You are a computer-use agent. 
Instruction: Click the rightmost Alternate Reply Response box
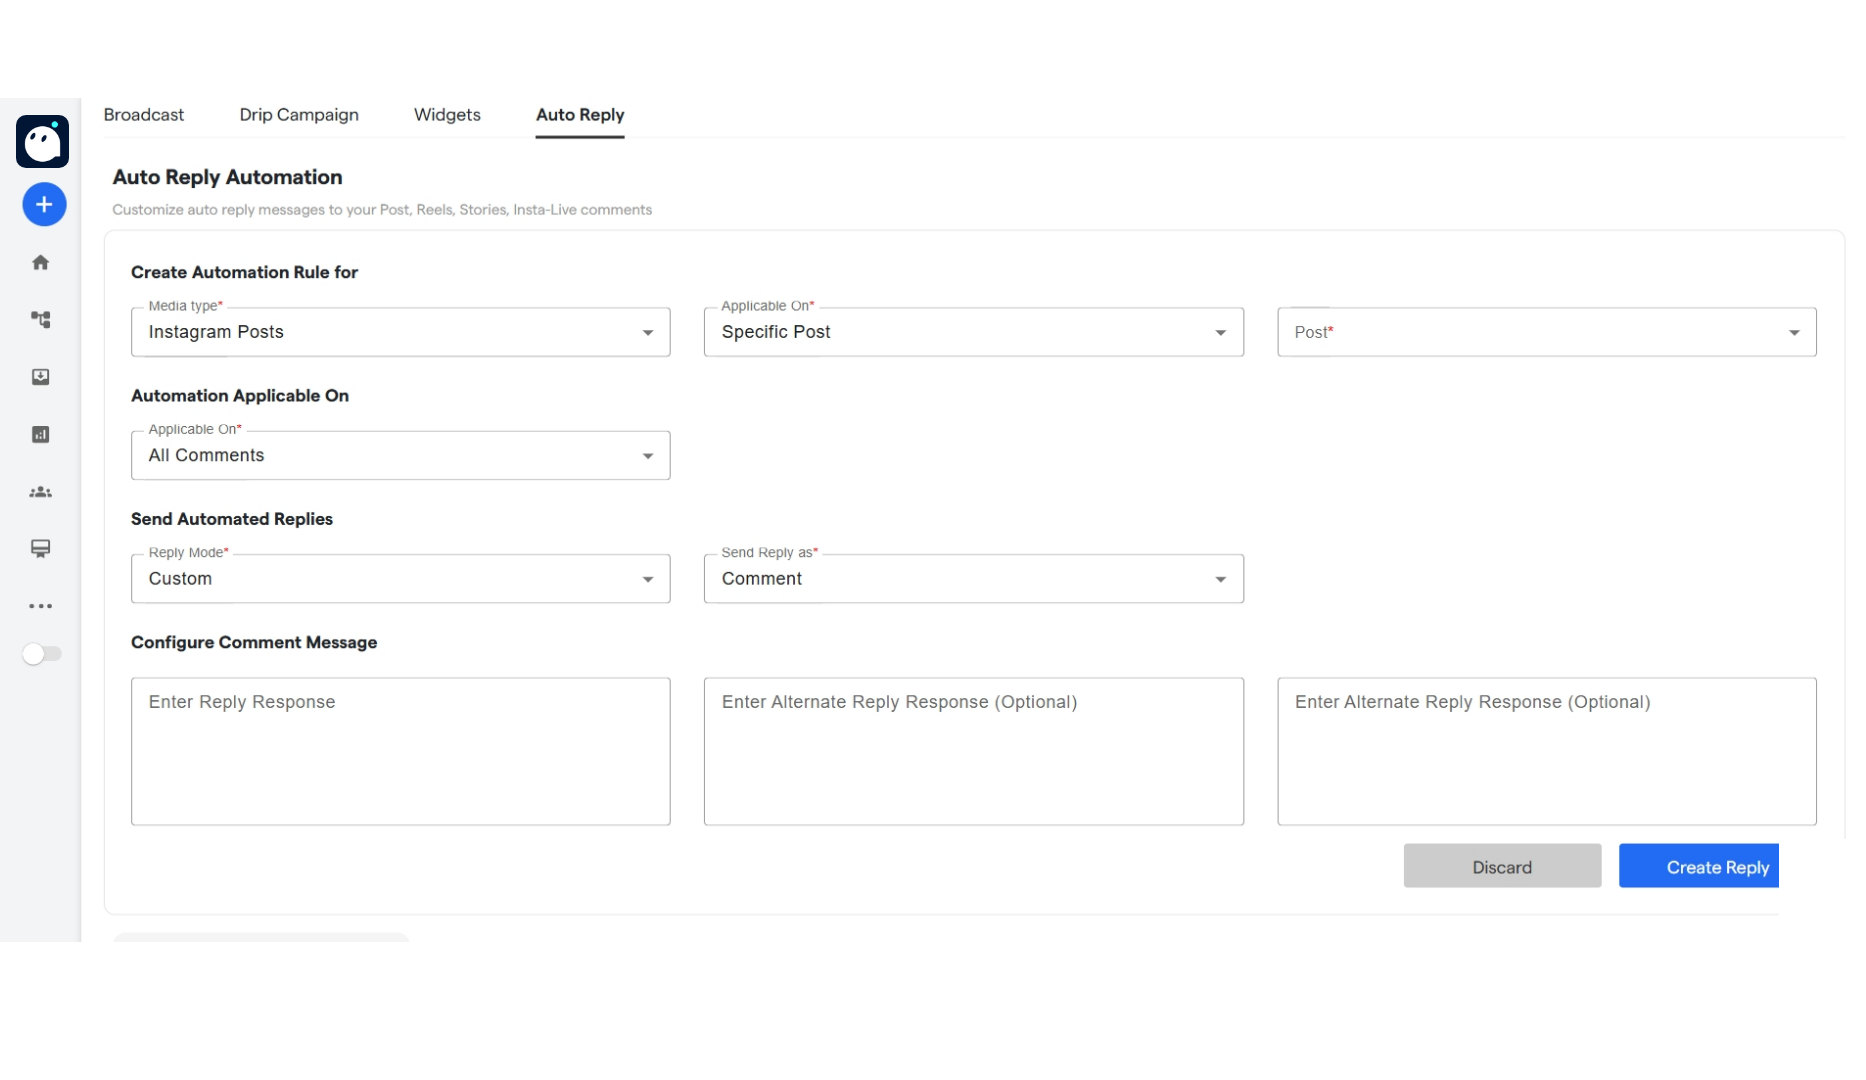click(x=1547, y=752)
